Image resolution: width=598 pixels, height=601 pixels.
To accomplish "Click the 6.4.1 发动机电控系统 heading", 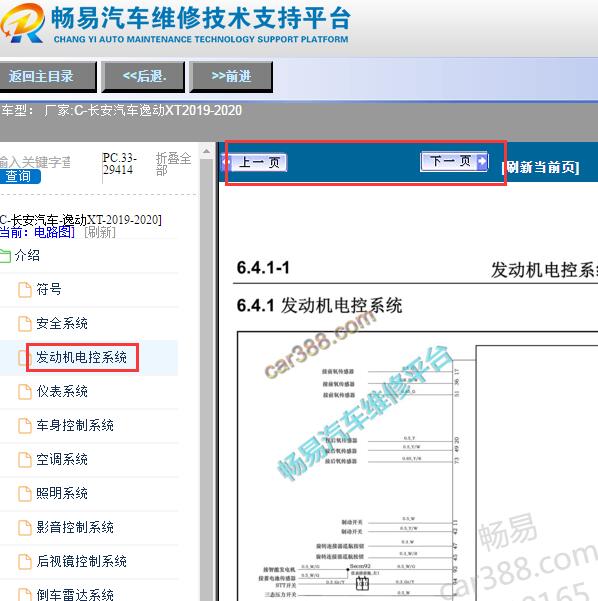I will (x=319, y=306).
